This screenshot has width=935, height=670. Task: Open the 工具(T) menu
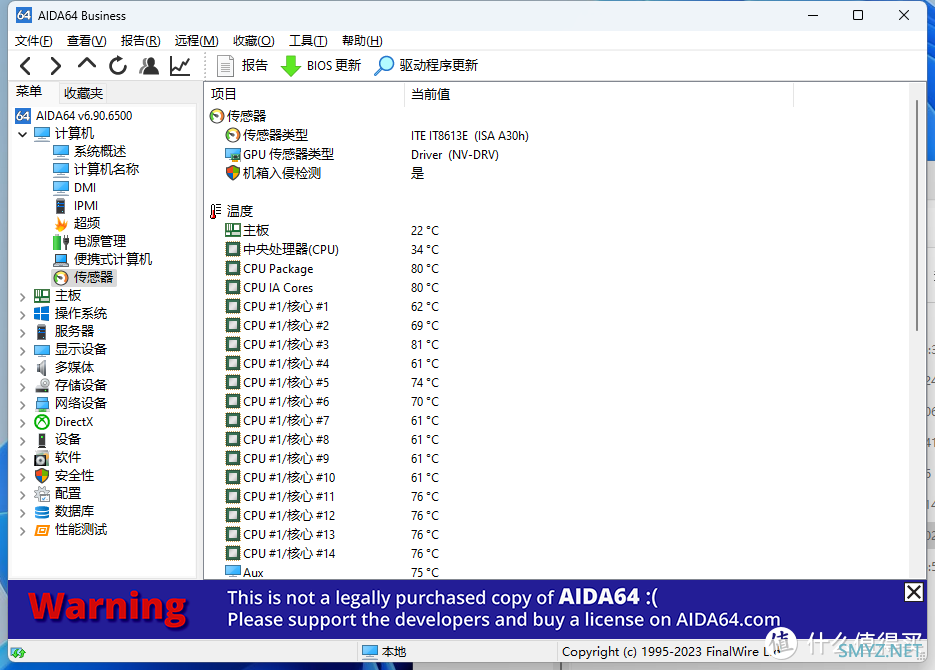[308, 41]
